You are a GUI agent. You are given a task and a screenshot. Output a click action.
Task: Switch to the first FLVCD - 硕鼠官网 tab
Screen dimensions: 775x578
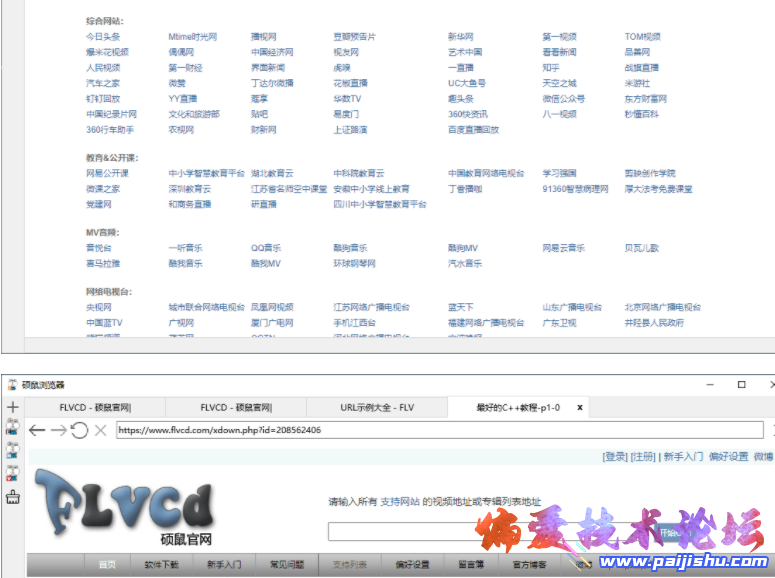point(95,407)
